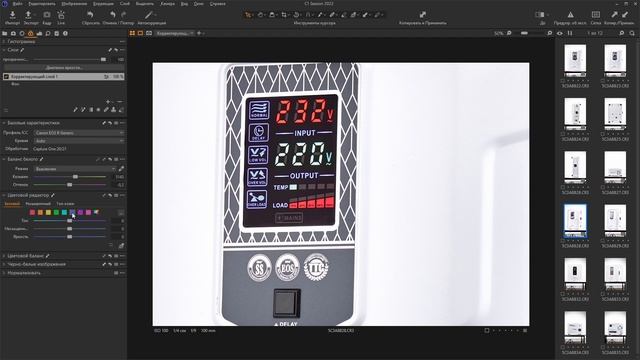Open the viewer layer selection dropdown
Image resolution: width=640 pixels, height=360 pixels.
(175, 33)
